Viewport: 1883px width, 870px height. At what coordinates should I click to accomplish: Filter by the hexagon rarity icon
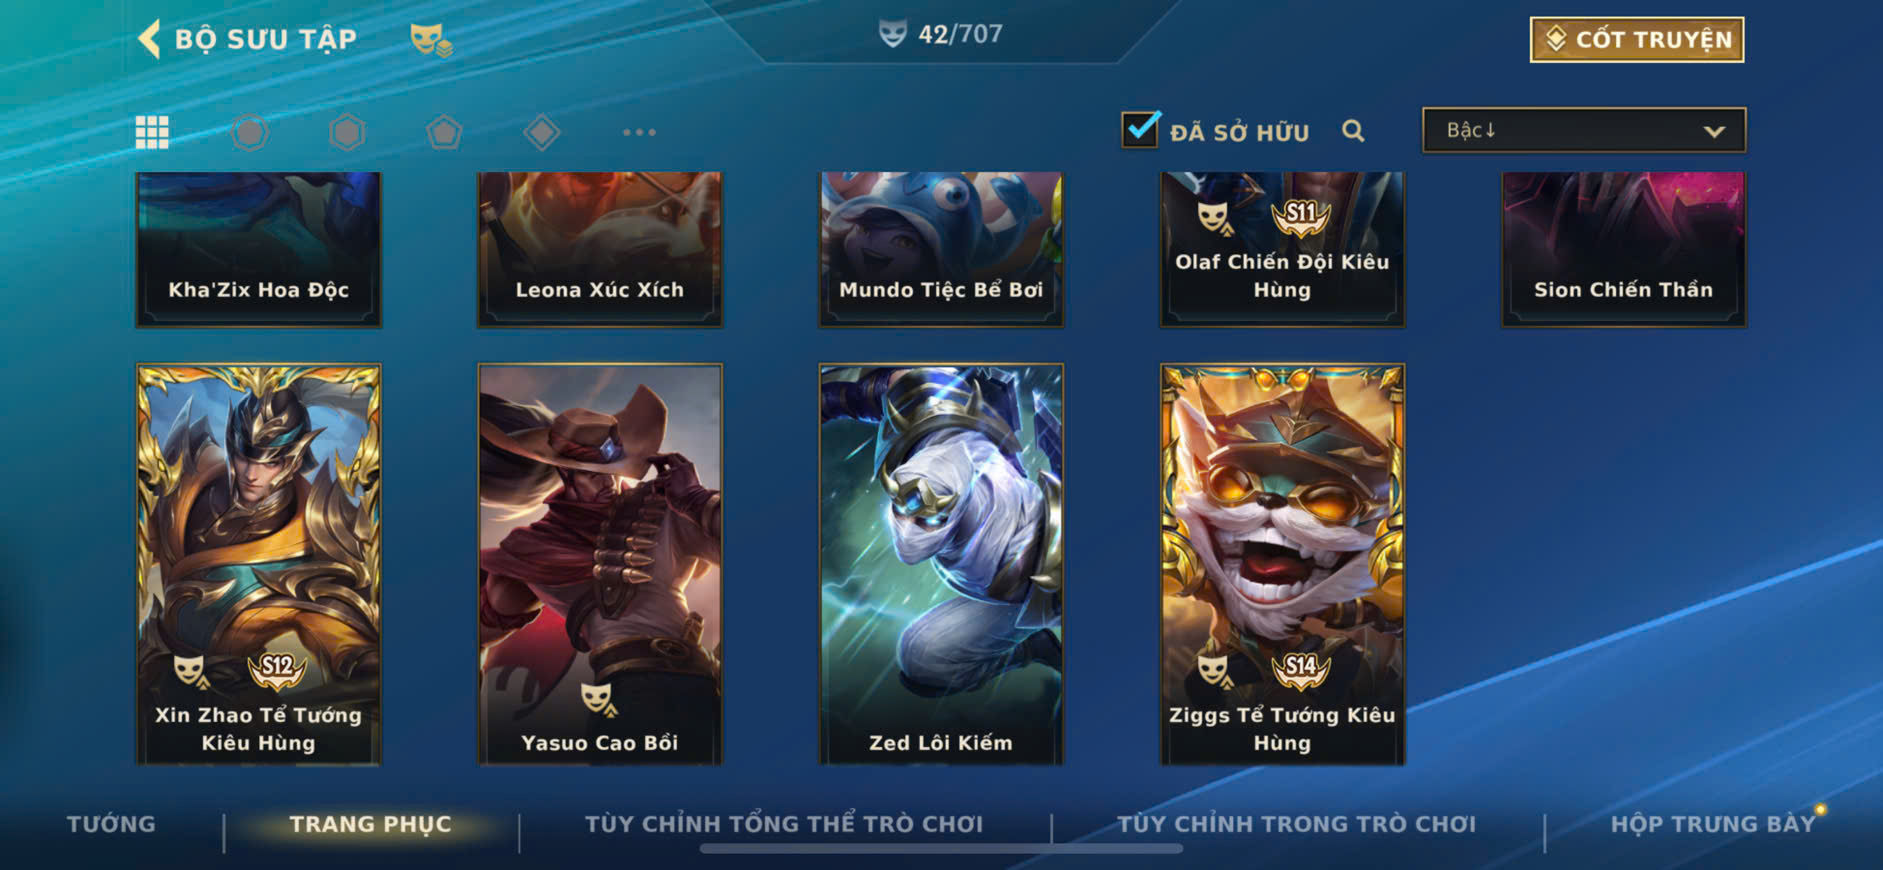347,132
